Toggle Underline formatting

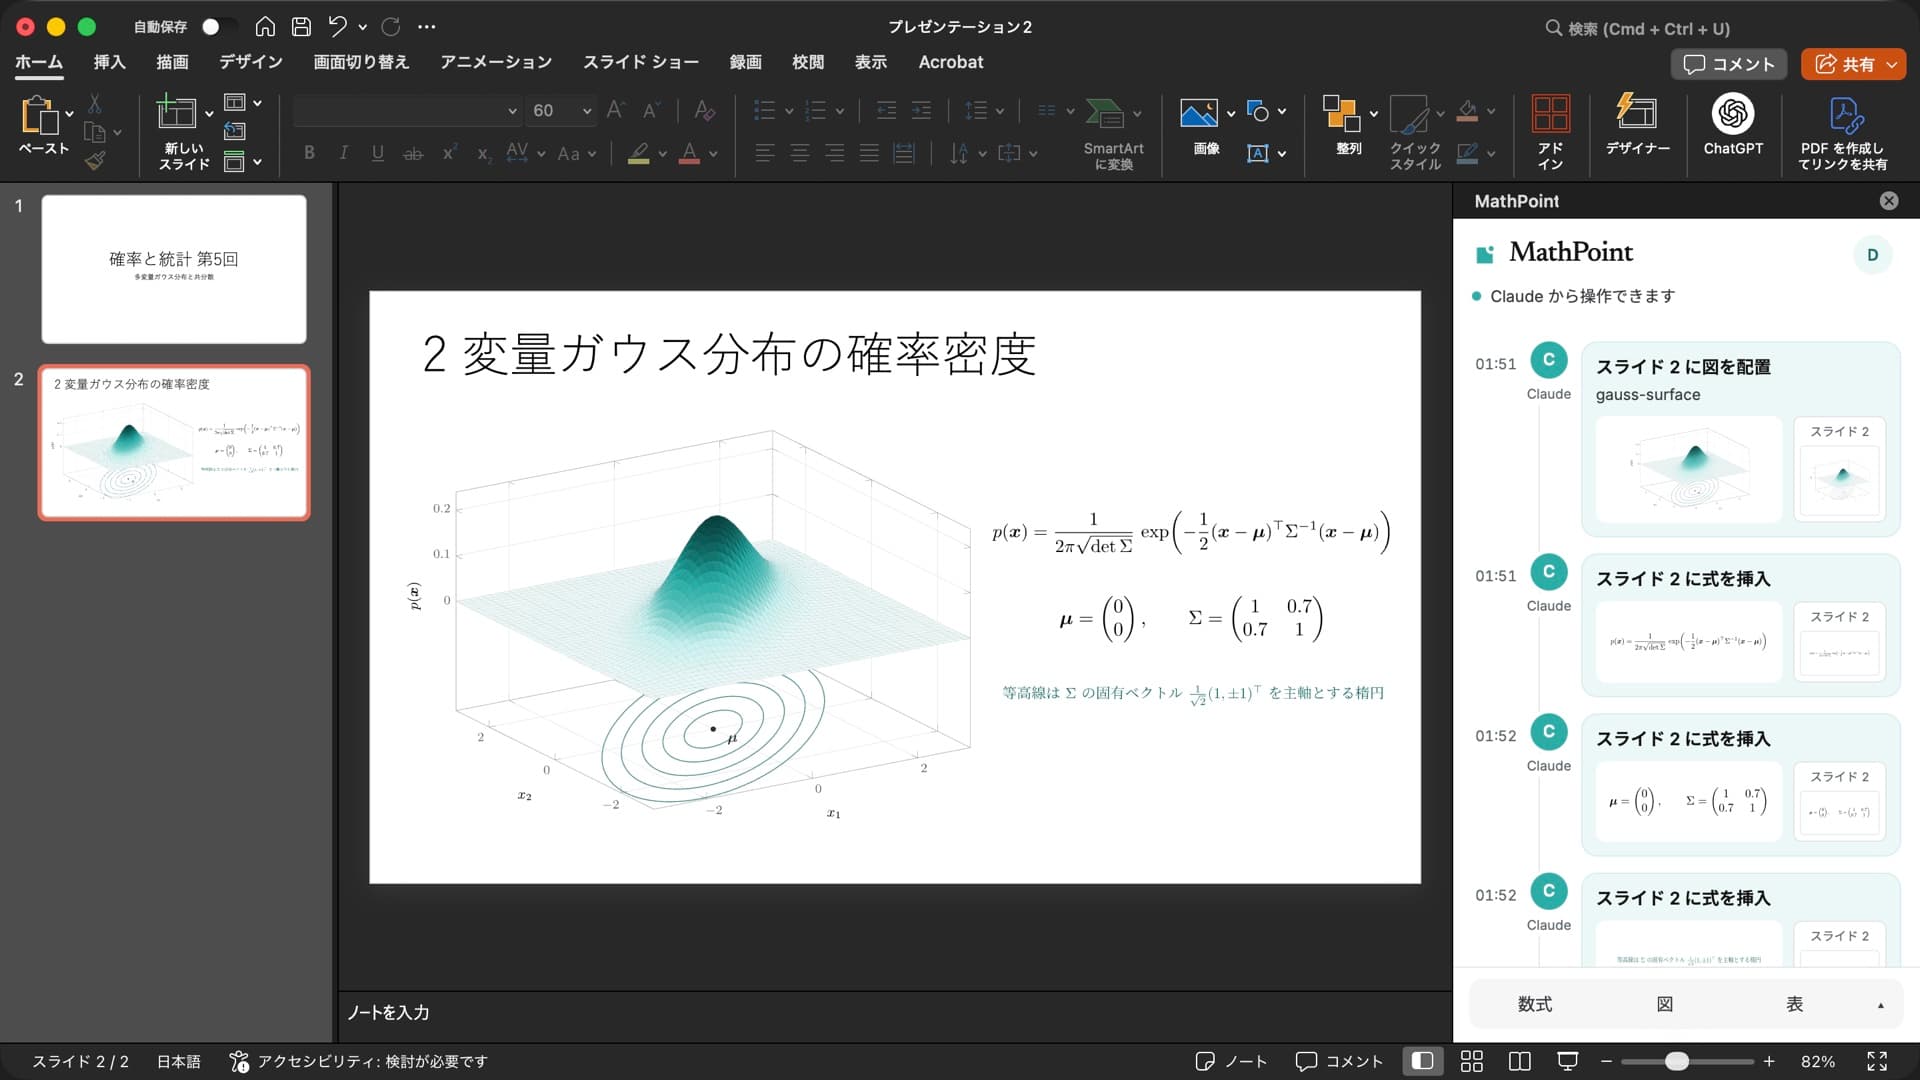377,153
